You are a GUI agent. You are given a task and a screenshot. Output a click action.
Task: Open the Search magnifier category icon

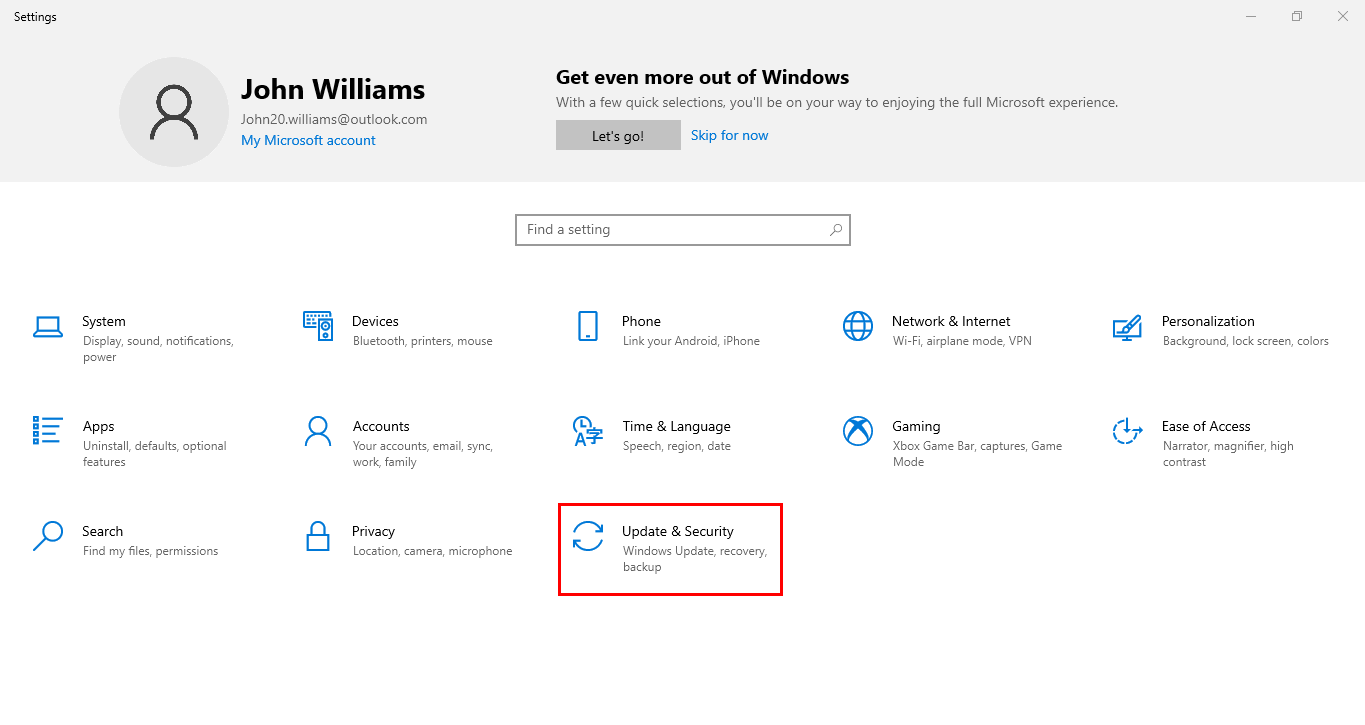tap(48, 536)
